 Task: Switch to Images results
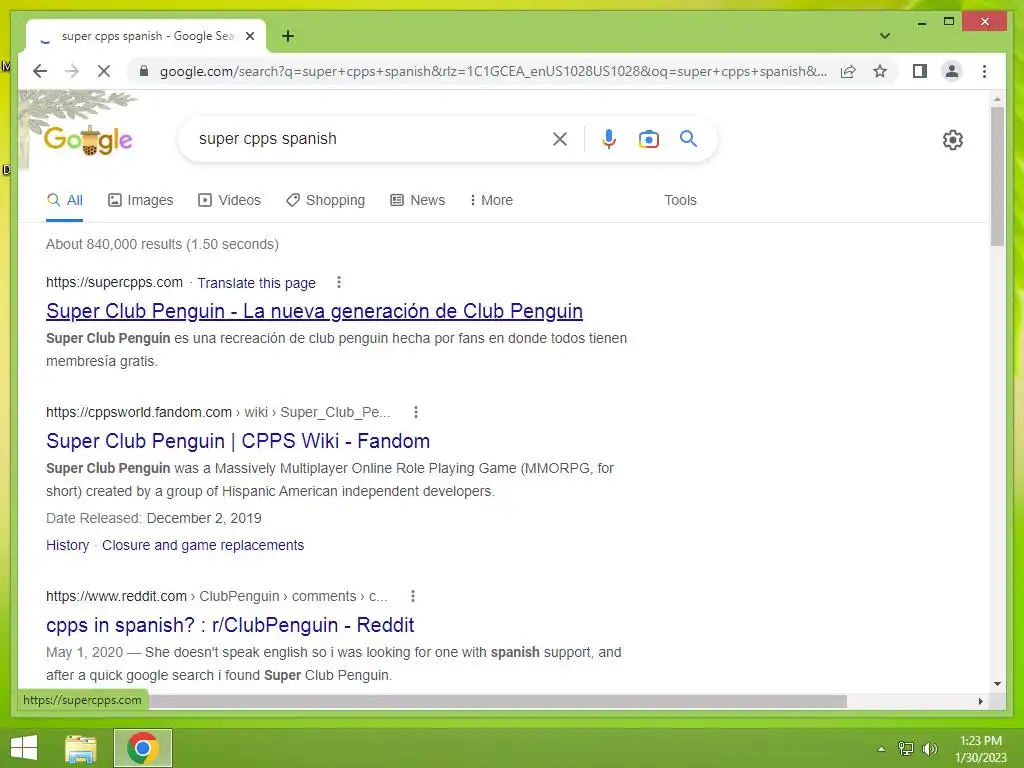[x=140, y=200]
